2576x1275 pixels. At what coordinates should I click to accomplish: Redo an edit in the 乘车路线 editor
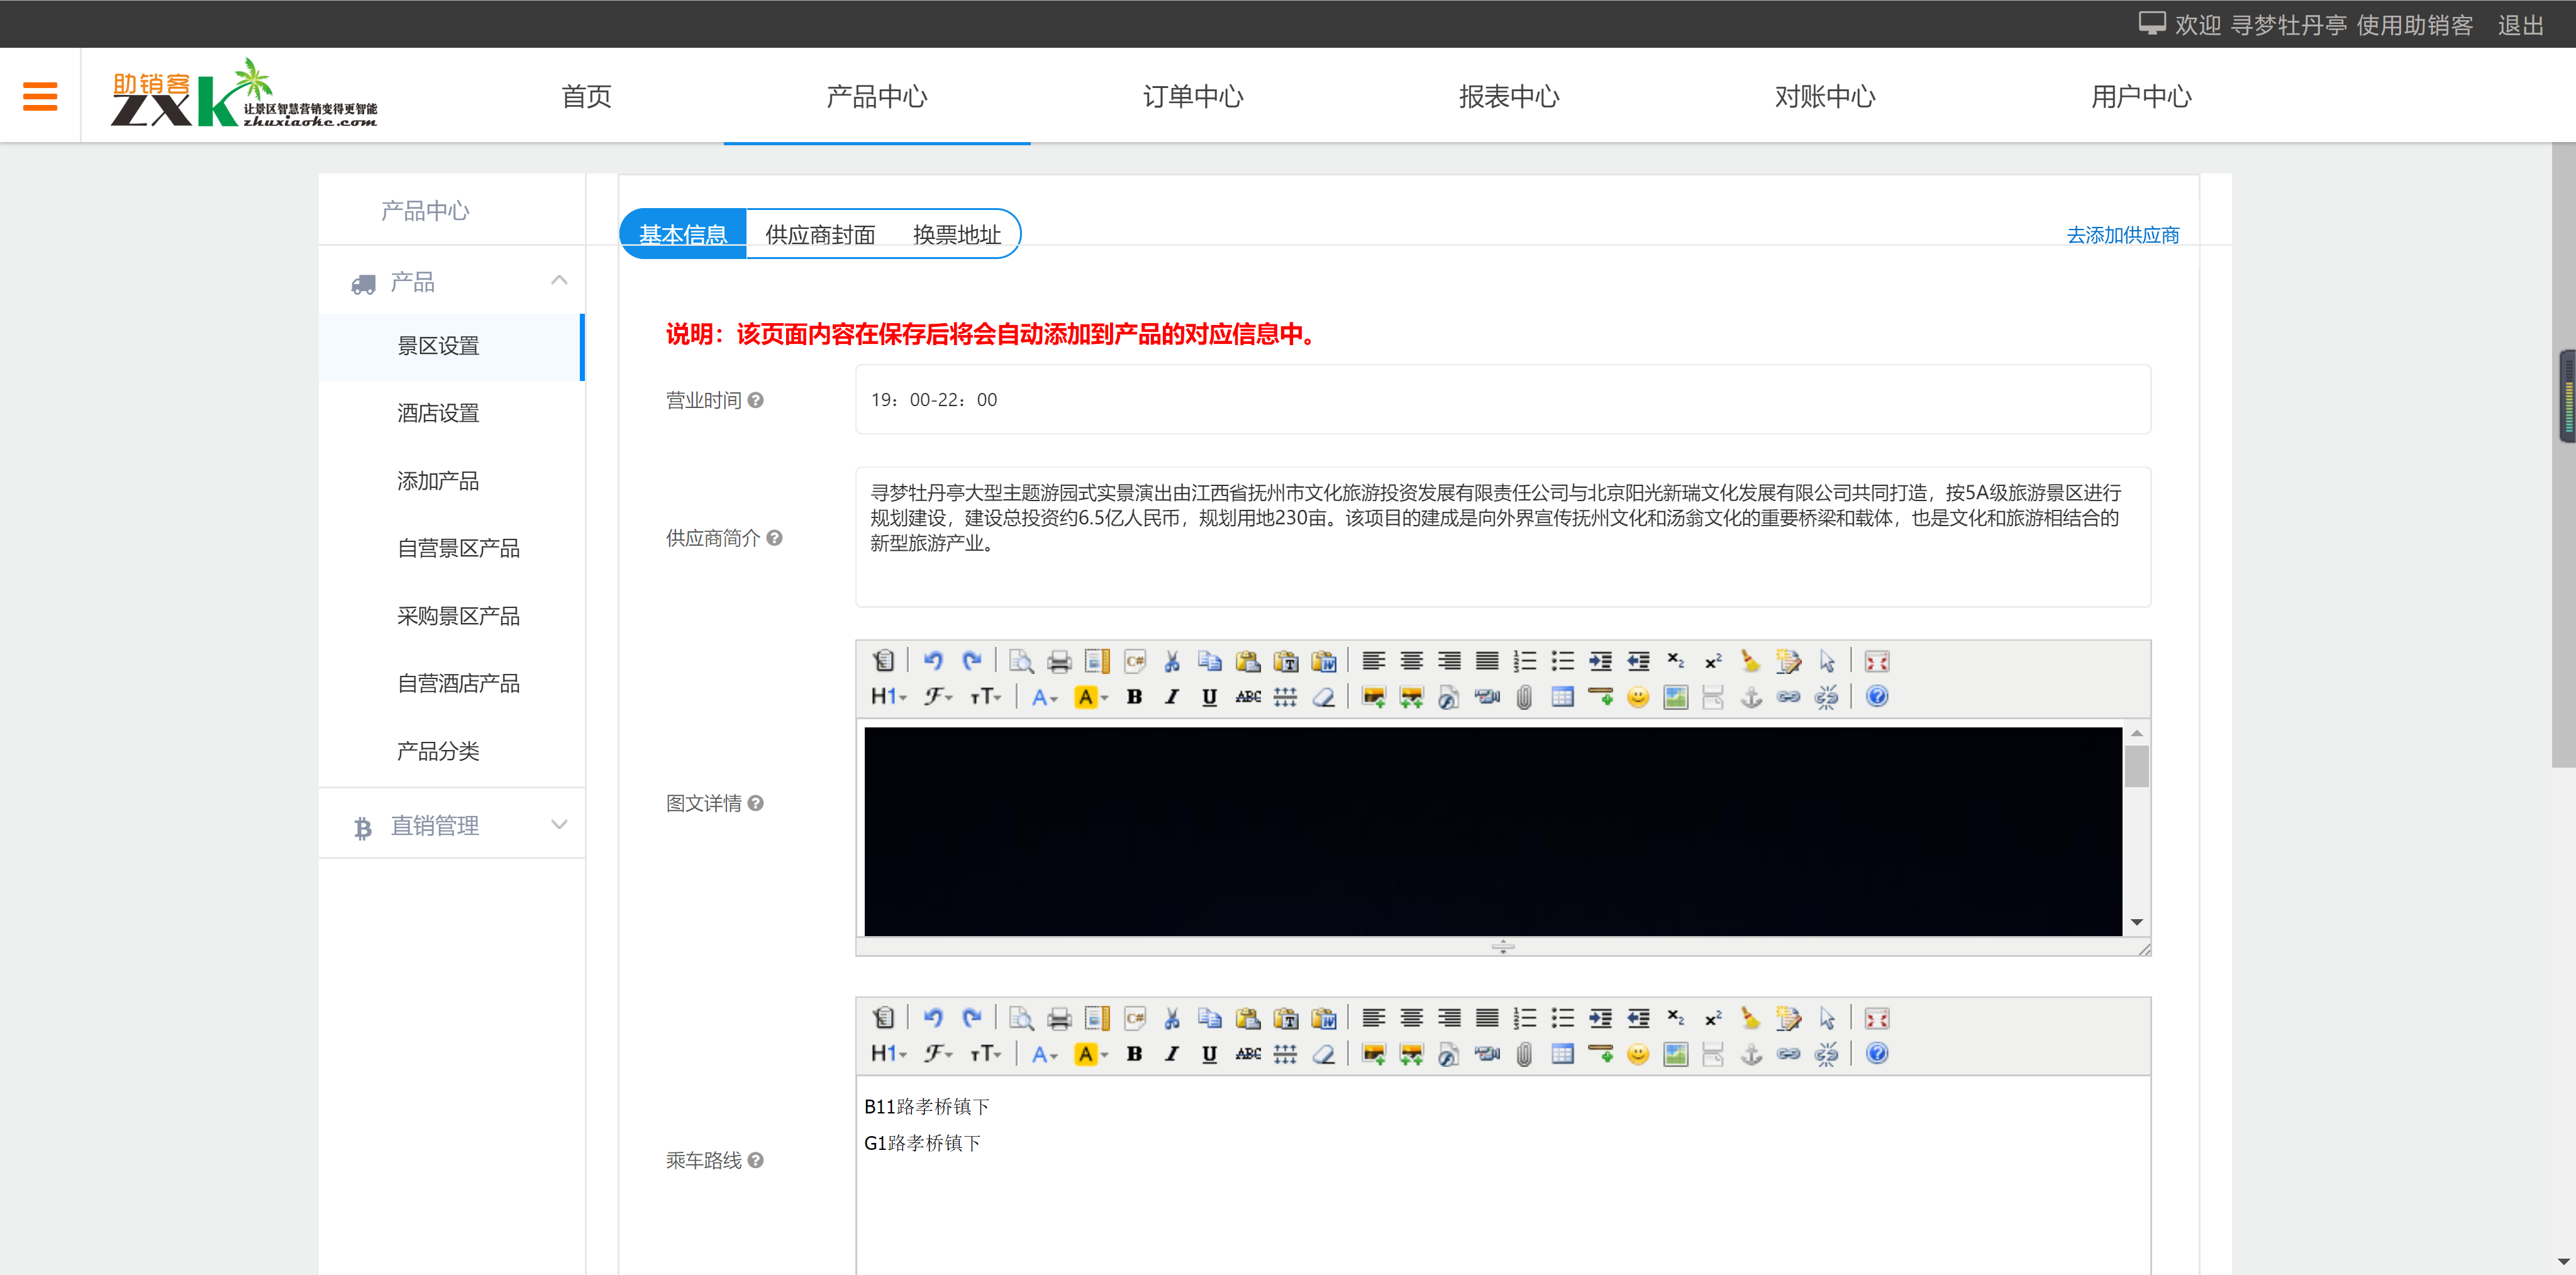[x=972, y=1018]
